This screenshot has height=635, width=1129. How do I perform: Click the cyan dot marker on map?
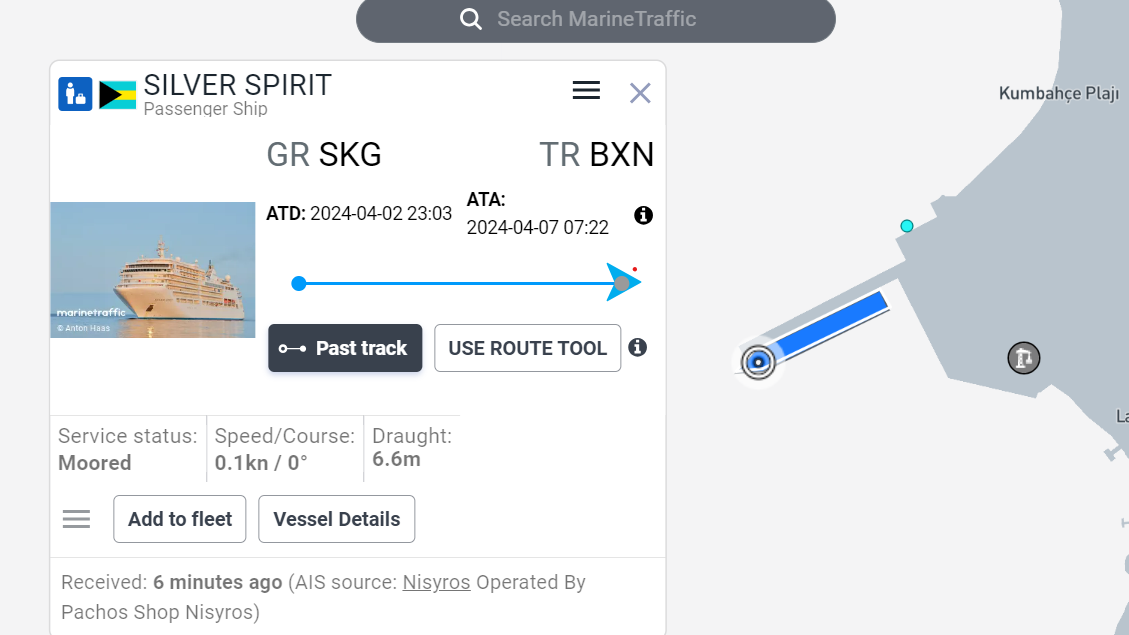click(907, 226)
